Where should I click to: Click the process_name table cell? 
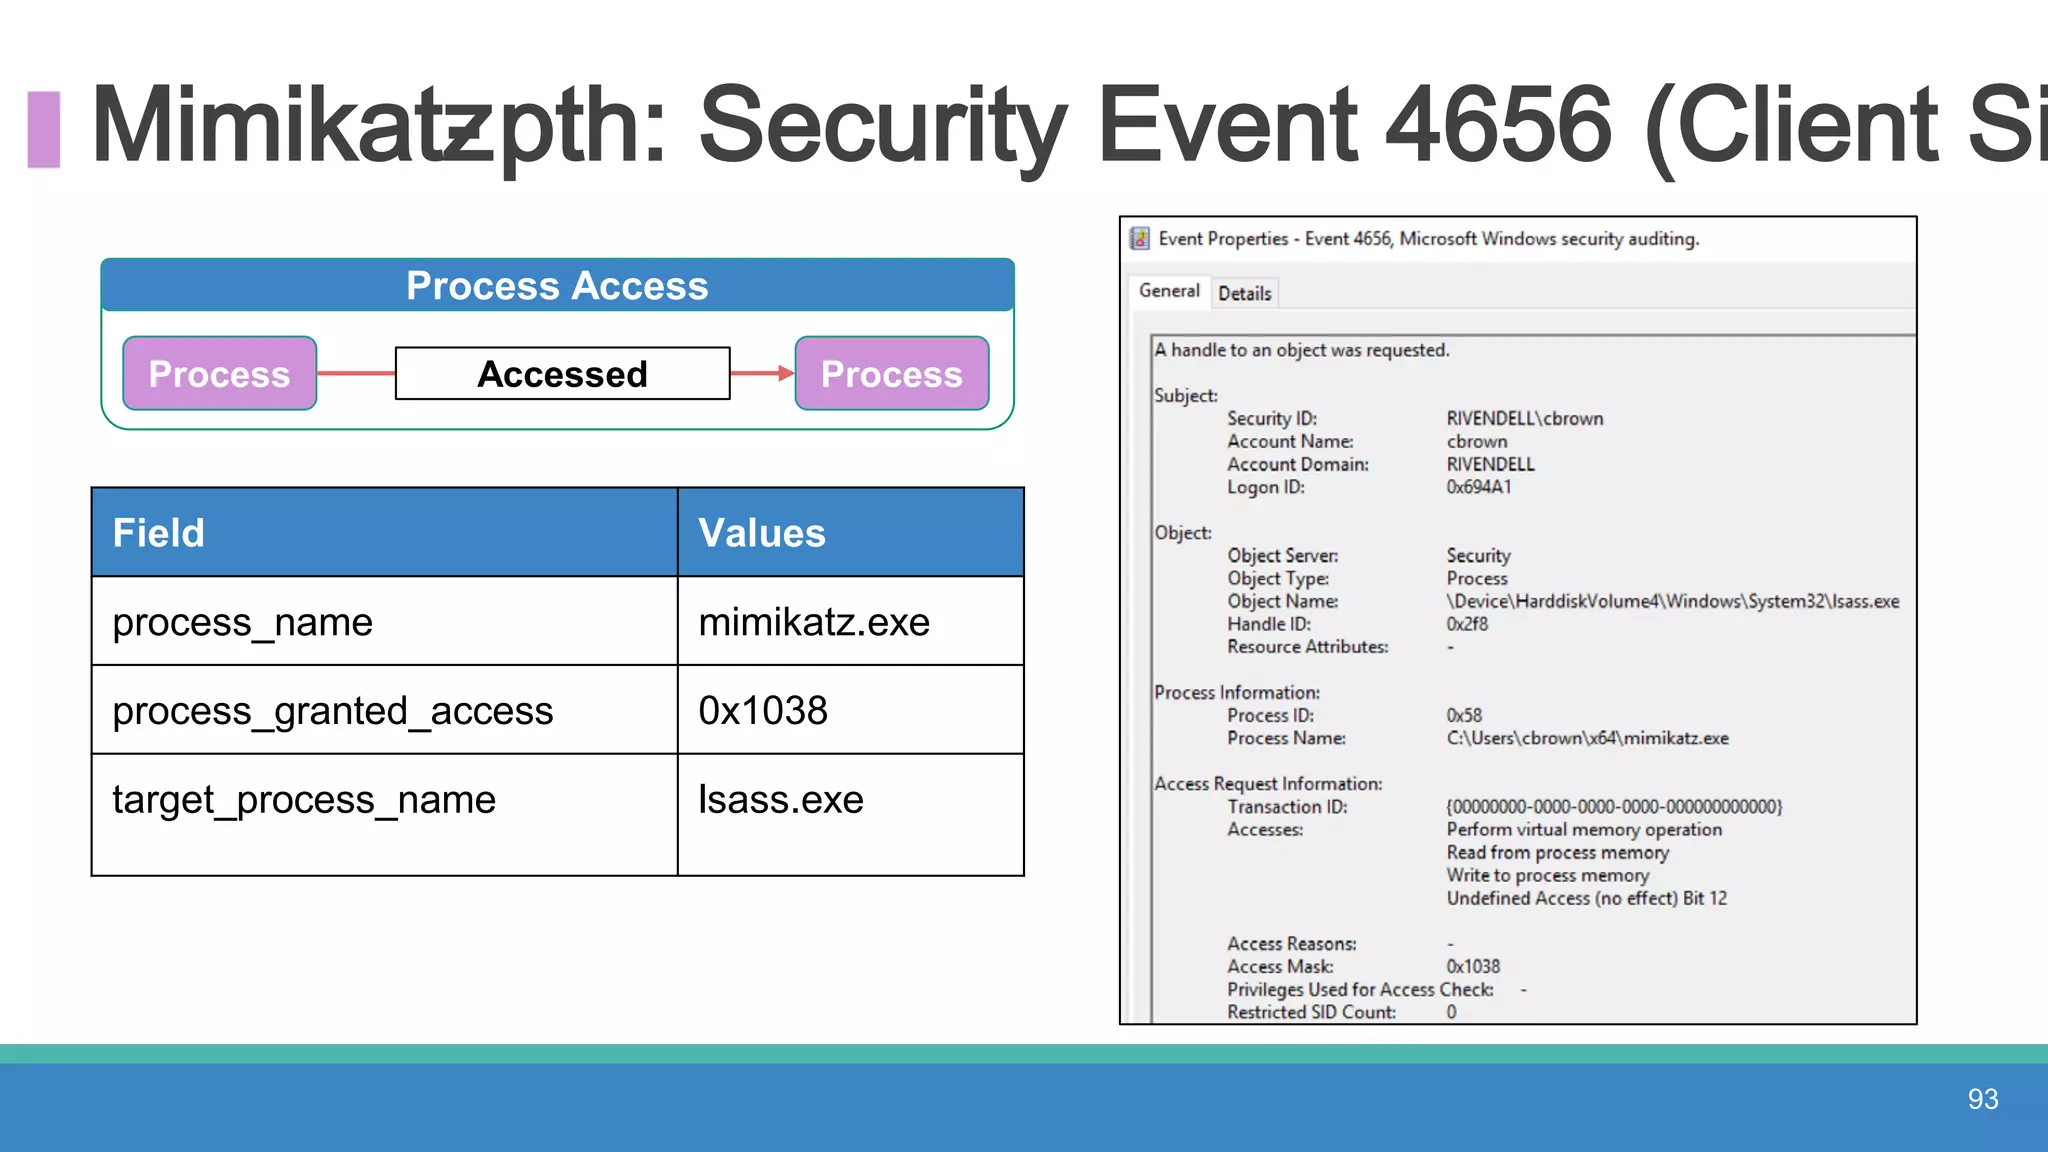385,621
